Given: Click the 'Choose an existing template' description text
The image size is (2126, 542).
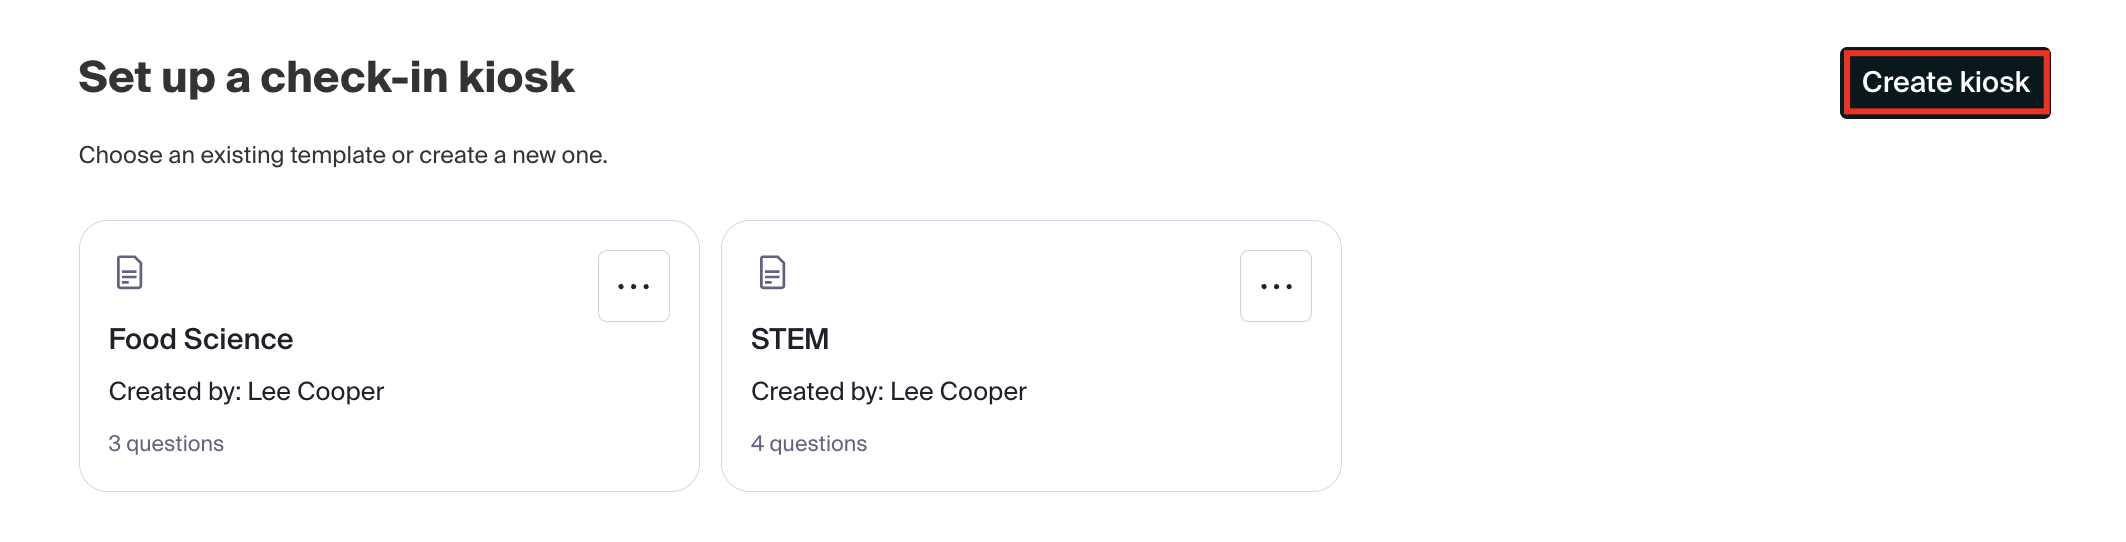Looking at the screenshot, I should tap(343, 155).
